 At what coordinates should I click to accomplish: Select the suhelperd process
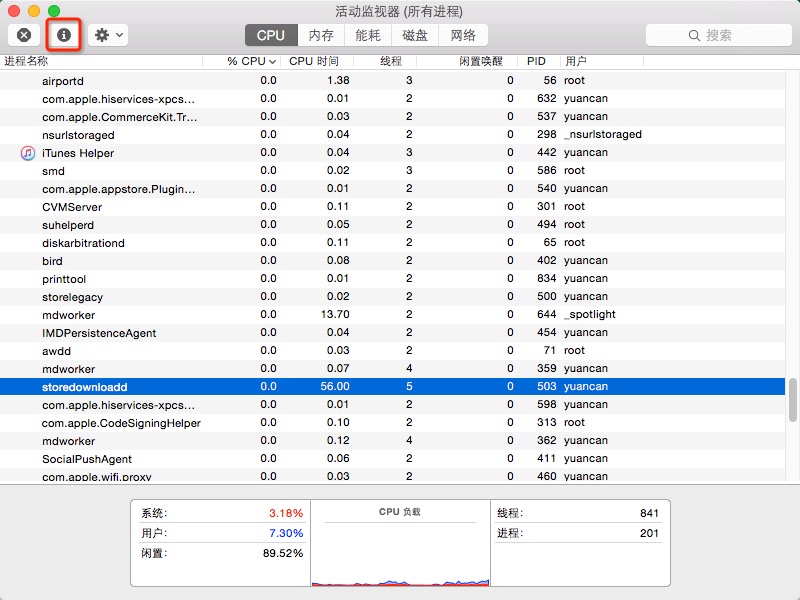click(x=392, y=224)
